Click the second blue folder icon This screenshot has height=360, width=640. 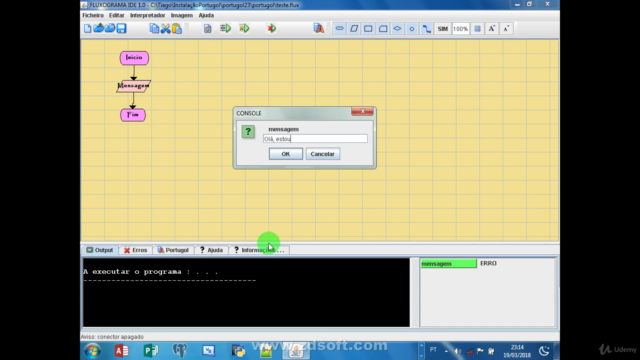110,28
